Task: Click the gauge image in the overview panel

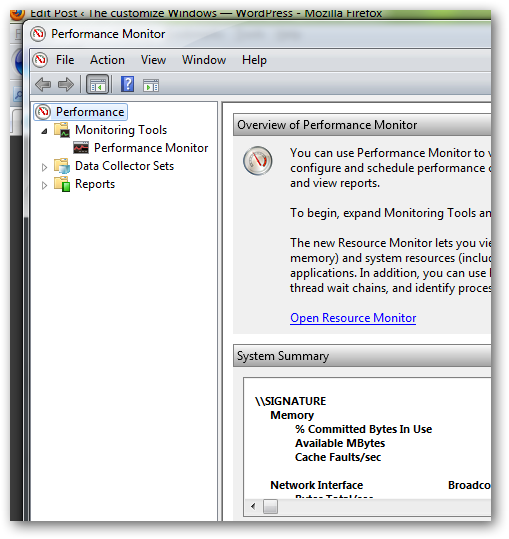Action: click(x=258, y=161)
